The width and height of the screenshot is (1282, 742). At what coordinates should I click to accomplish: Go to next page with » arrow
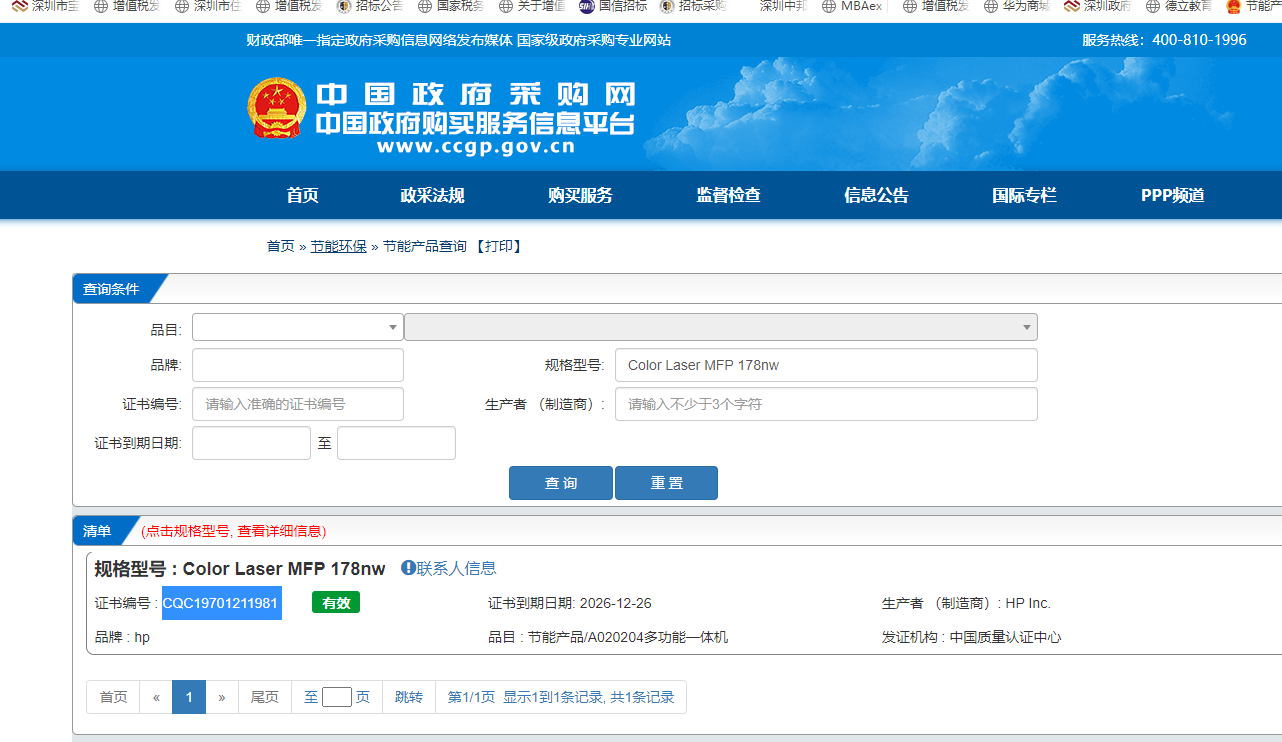222,697
